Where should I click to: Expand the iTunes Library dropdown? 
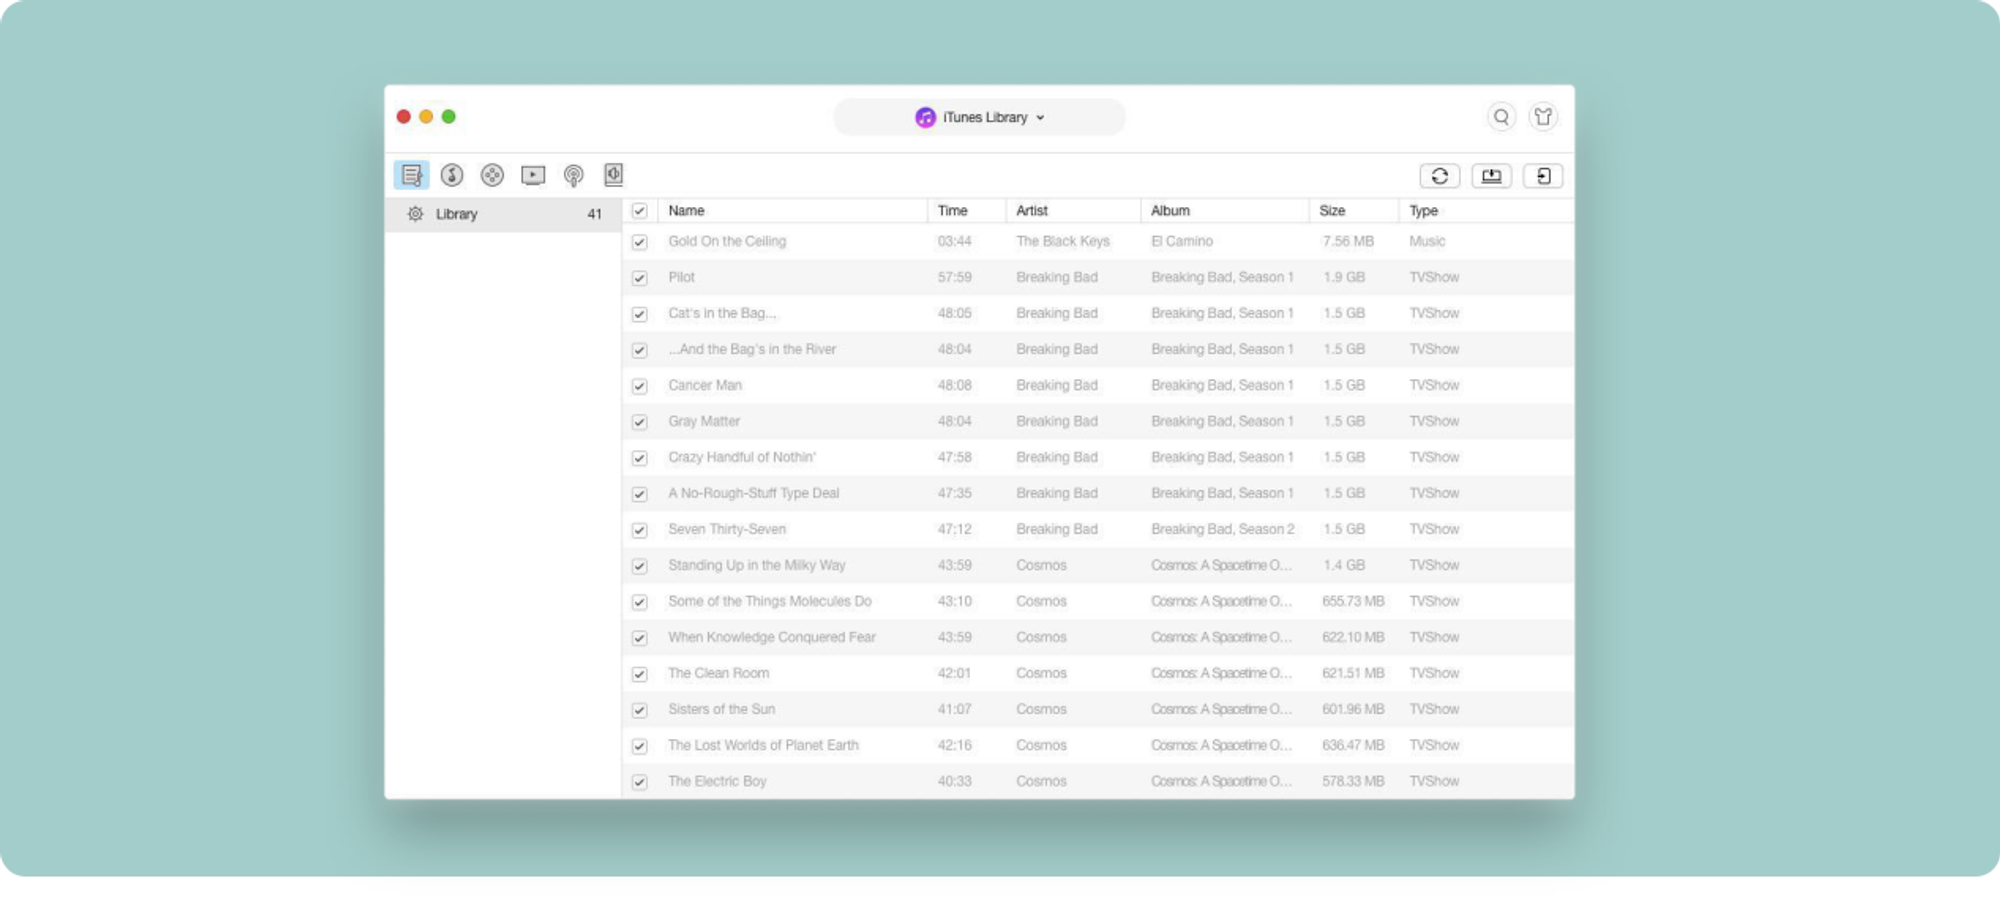[x=980, y=117]
